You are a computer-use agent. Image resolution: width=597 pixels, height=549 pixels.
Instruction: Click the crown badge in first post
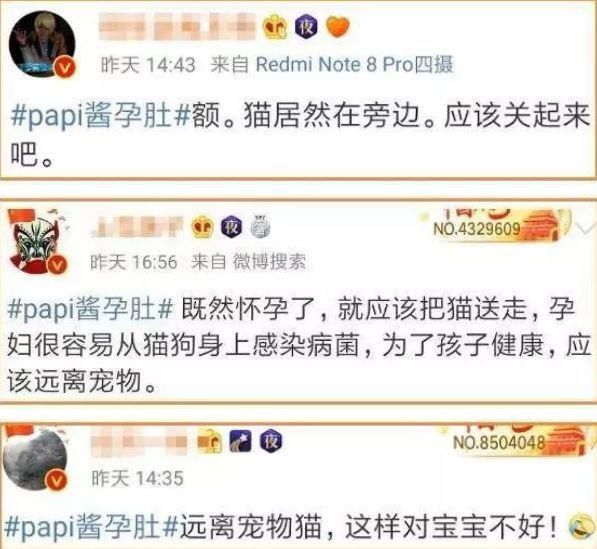coord(275,28)
